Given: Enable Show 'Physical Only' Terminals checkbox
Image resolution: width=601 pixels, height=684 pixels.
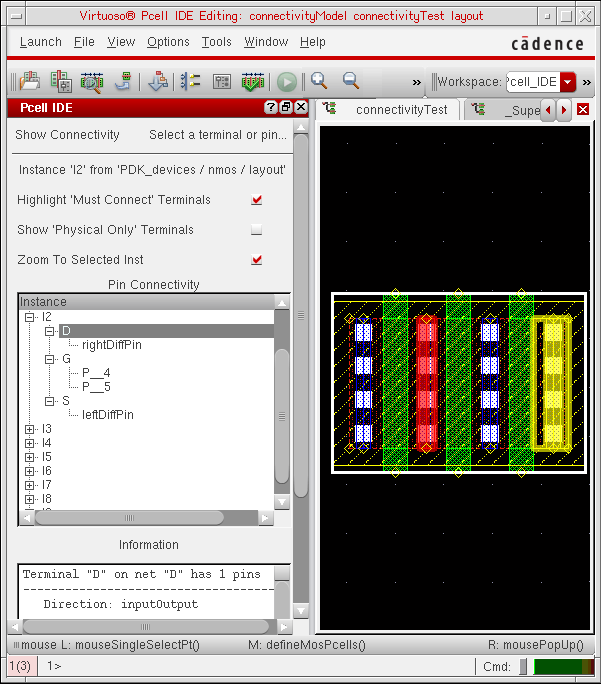Looking at the screenshot, I should coord(256,229).
